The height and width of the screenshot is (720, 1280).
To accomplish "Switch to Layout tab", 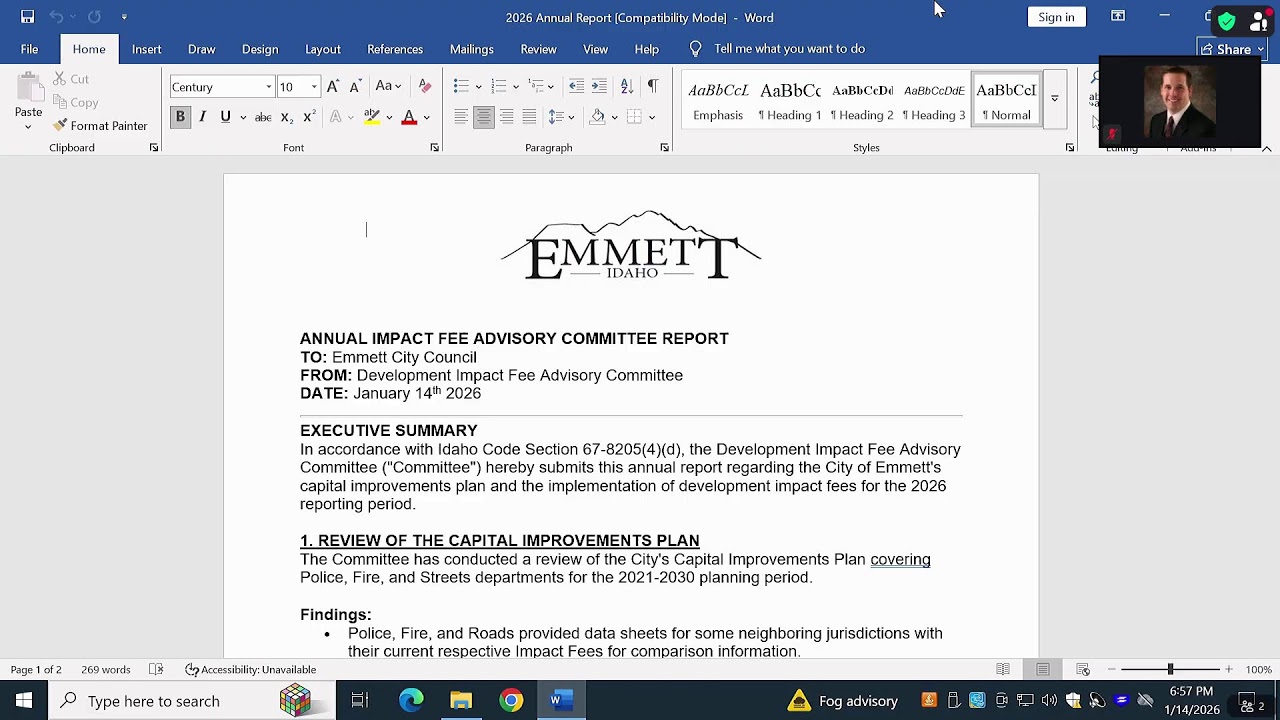I will coord(323,49).
